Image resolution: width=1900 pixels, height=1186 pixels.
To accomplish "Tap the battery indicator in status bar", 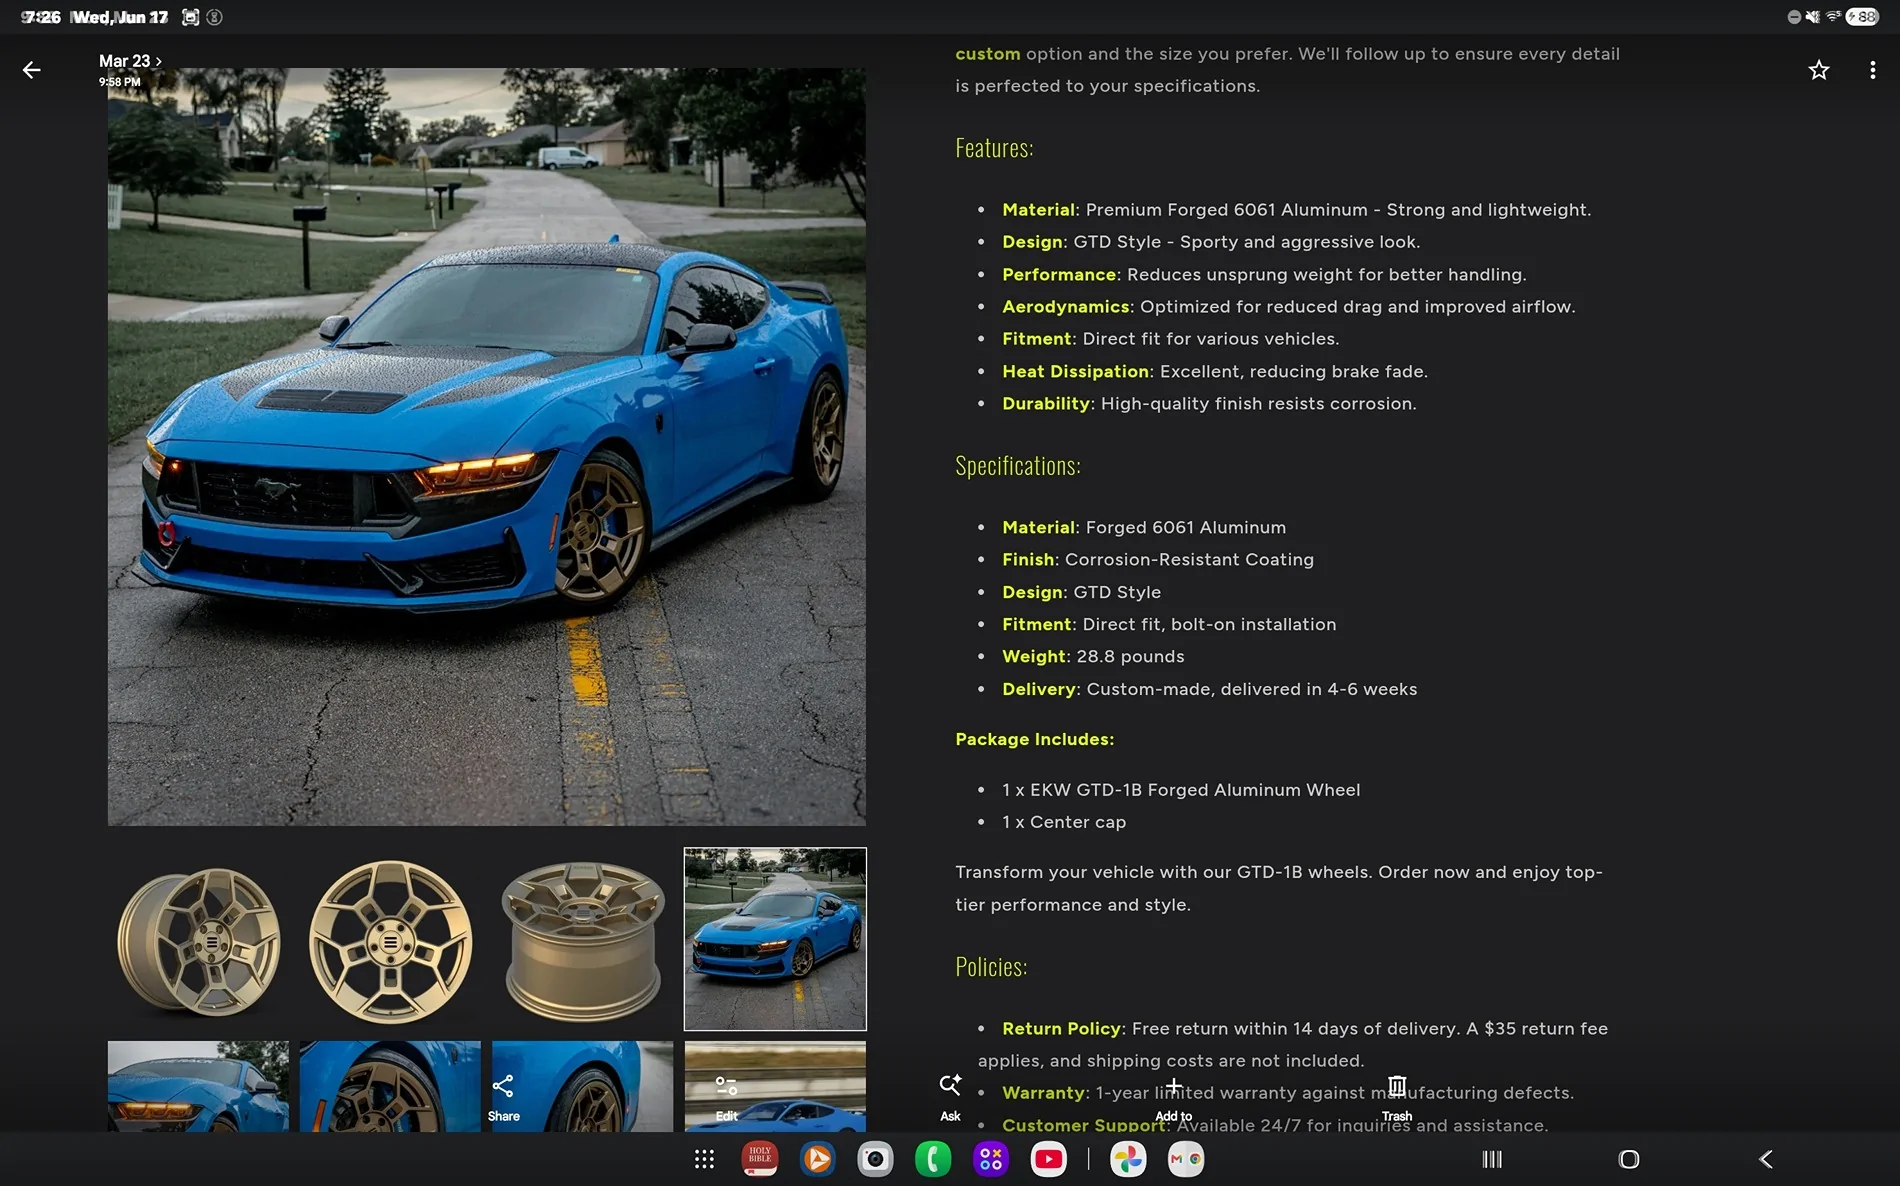I will click(1862, 17).
